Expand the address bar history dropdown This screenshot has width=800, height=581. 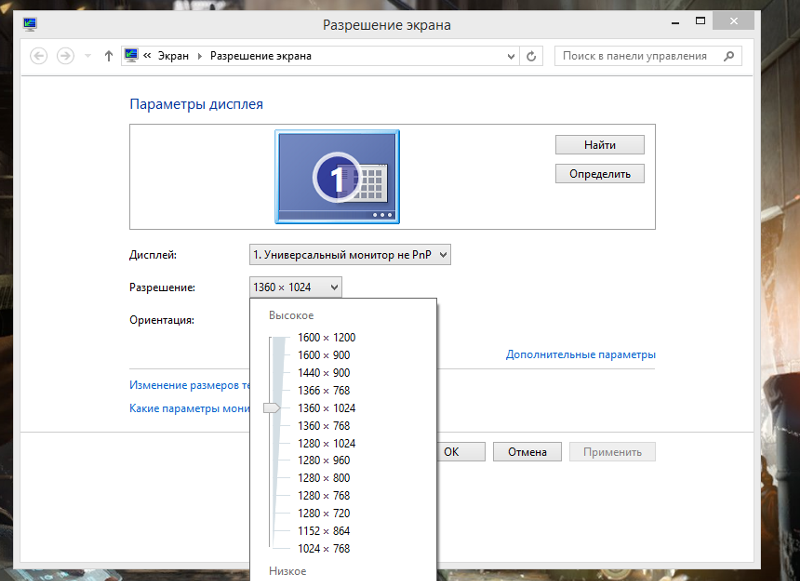pos(511,56)
